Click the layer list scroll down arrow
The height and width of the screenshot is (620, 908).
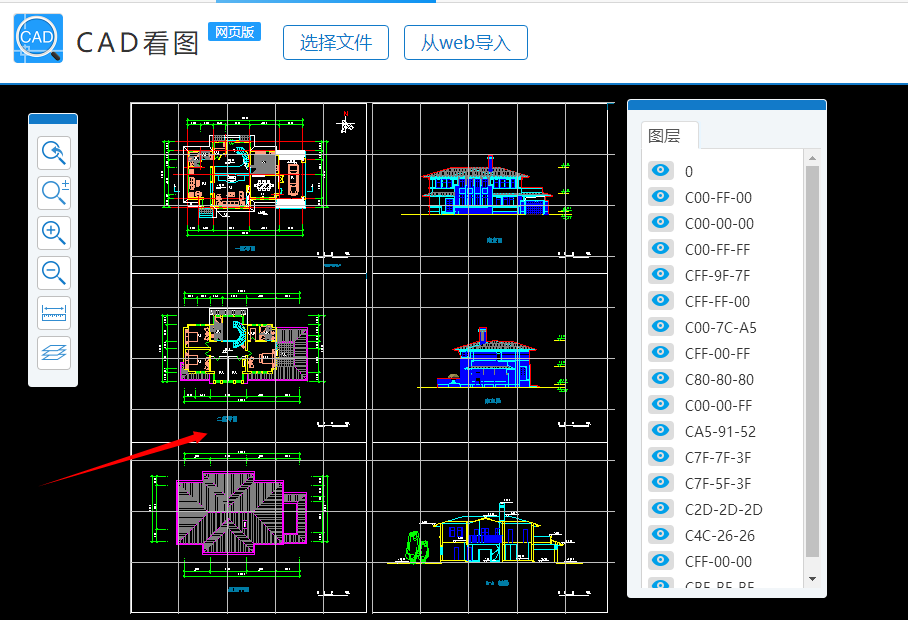[812, 579]
